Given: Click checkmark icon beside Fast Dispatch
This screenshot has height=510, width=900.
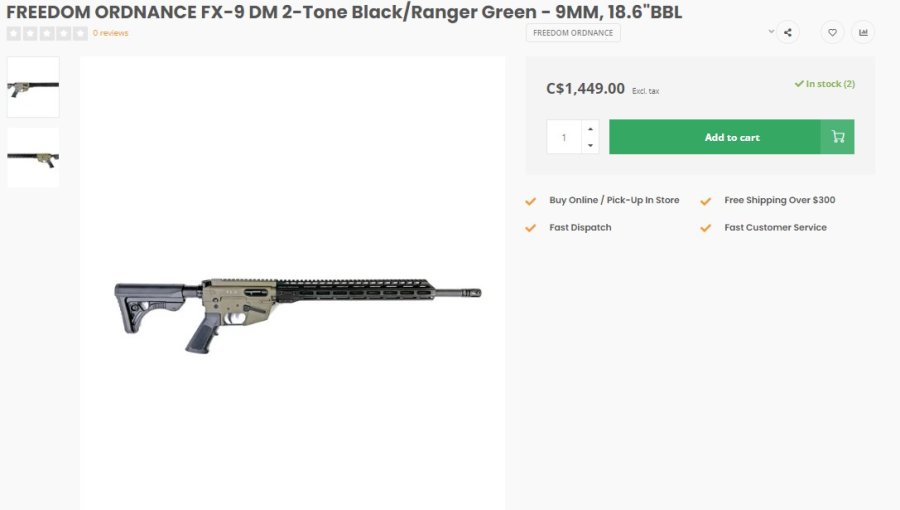Looking at the screenshot, I should tap(531, 228).
